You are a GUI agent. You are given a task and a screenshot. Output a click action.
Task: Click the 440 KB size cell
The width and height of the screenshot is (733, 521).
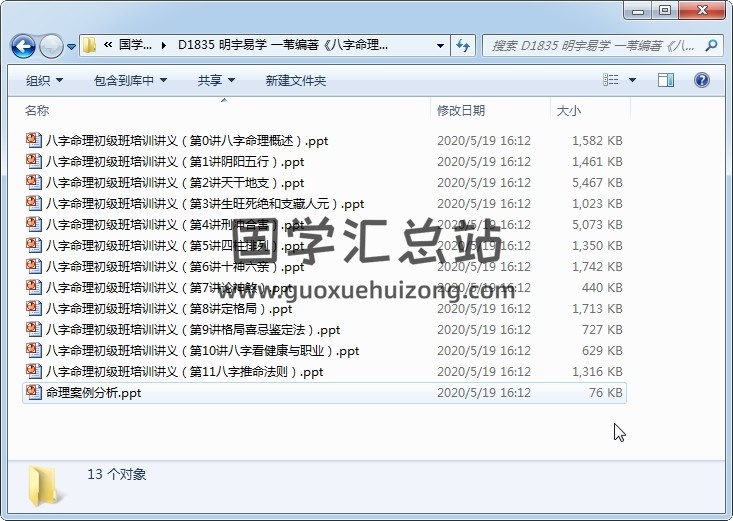point(602,288)
